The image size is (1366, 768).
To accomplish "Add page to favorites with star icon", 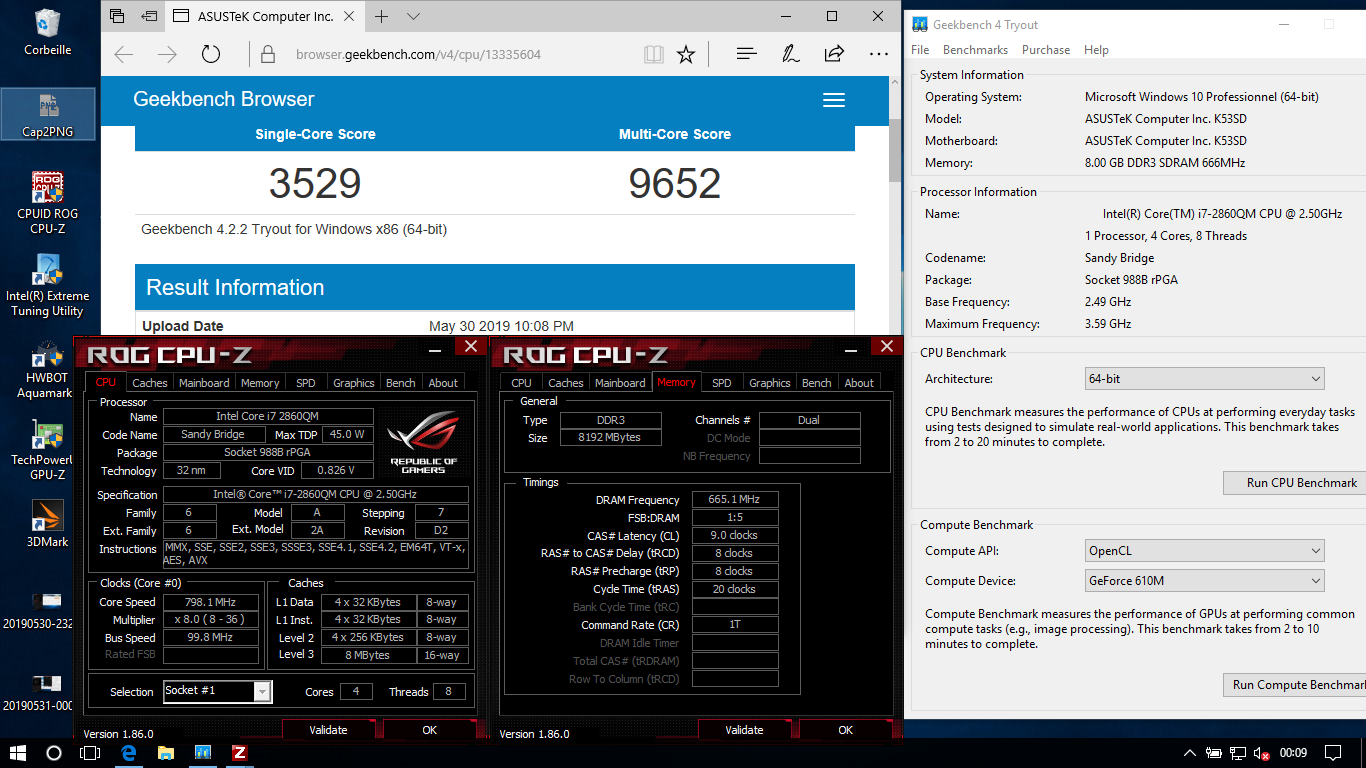I will (686, 54).
